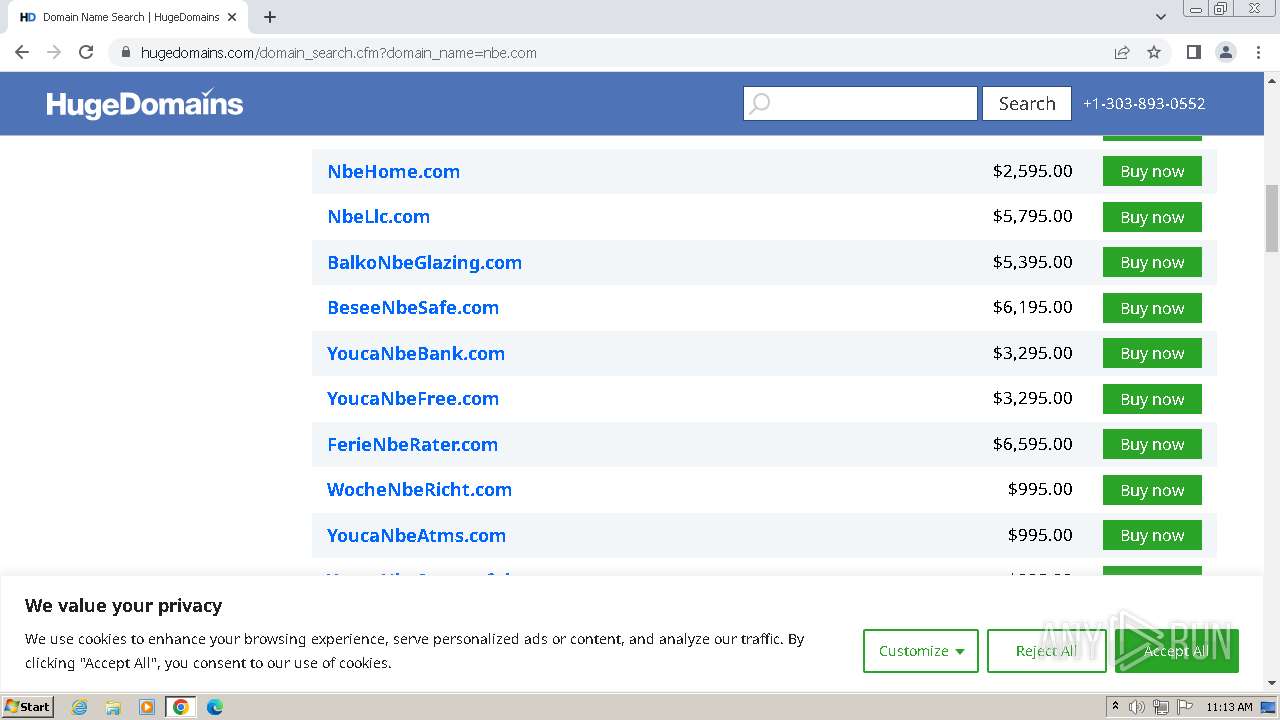The height and width of the screenshot is (720, 1280).
Task: Buy now for NbeLlc.com
Action: [x=1152, y=217]
